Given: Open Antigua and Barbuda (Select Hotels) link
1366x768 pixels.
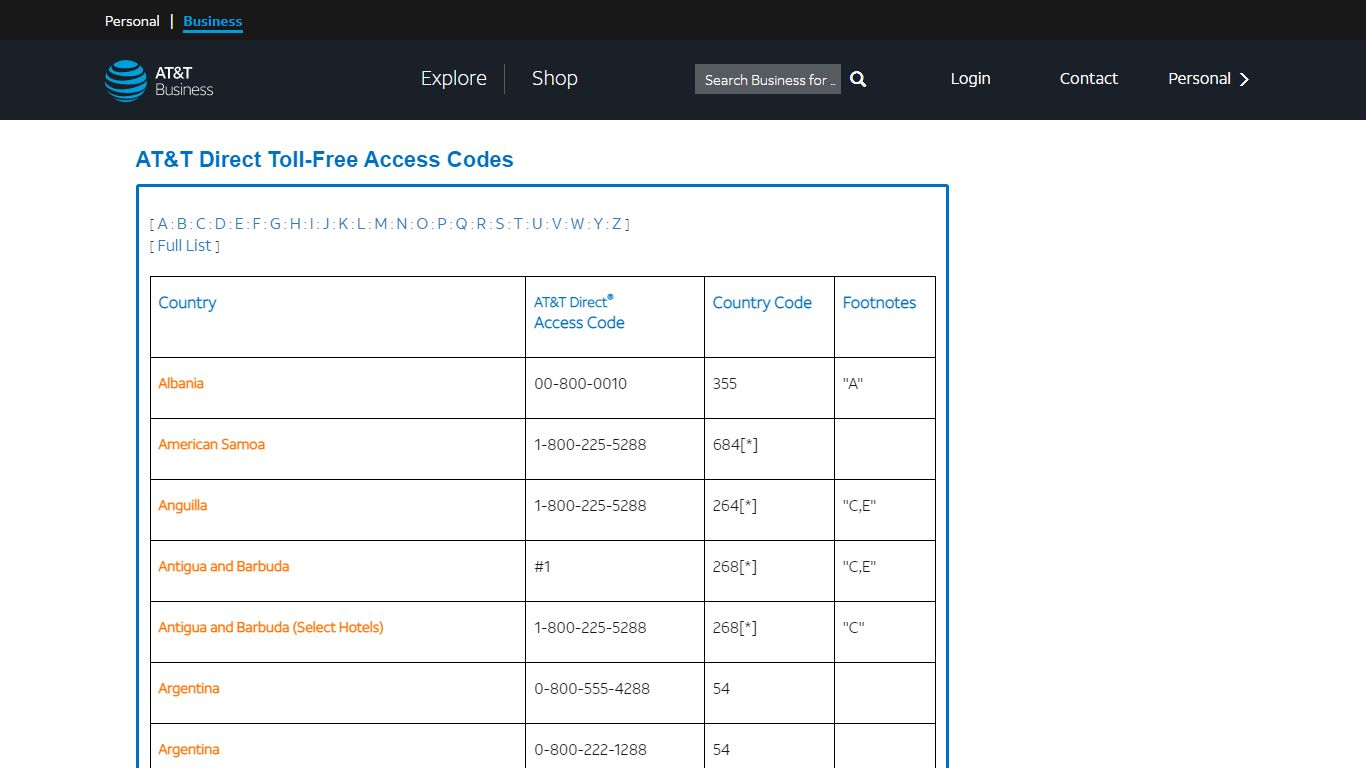Looking at the screenshot, I should pos(271,627).
